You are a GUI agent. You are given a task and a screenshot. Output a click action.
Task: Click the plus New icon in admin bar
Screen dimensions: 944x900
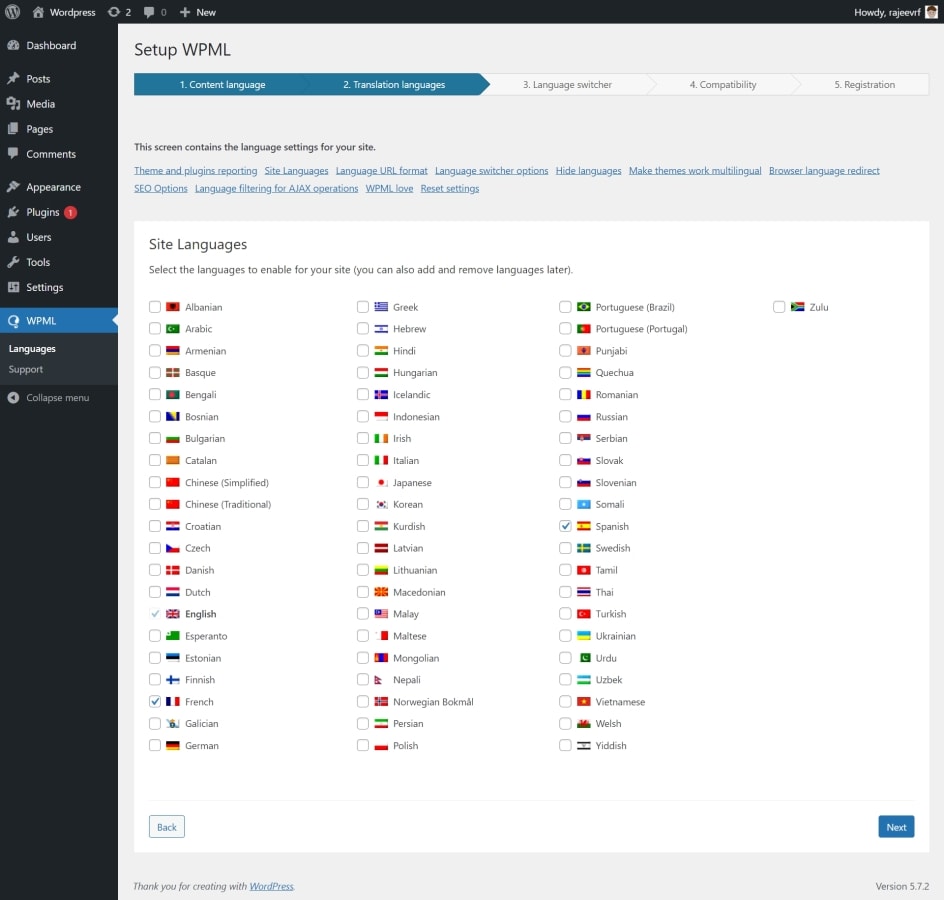coord(185,12)
